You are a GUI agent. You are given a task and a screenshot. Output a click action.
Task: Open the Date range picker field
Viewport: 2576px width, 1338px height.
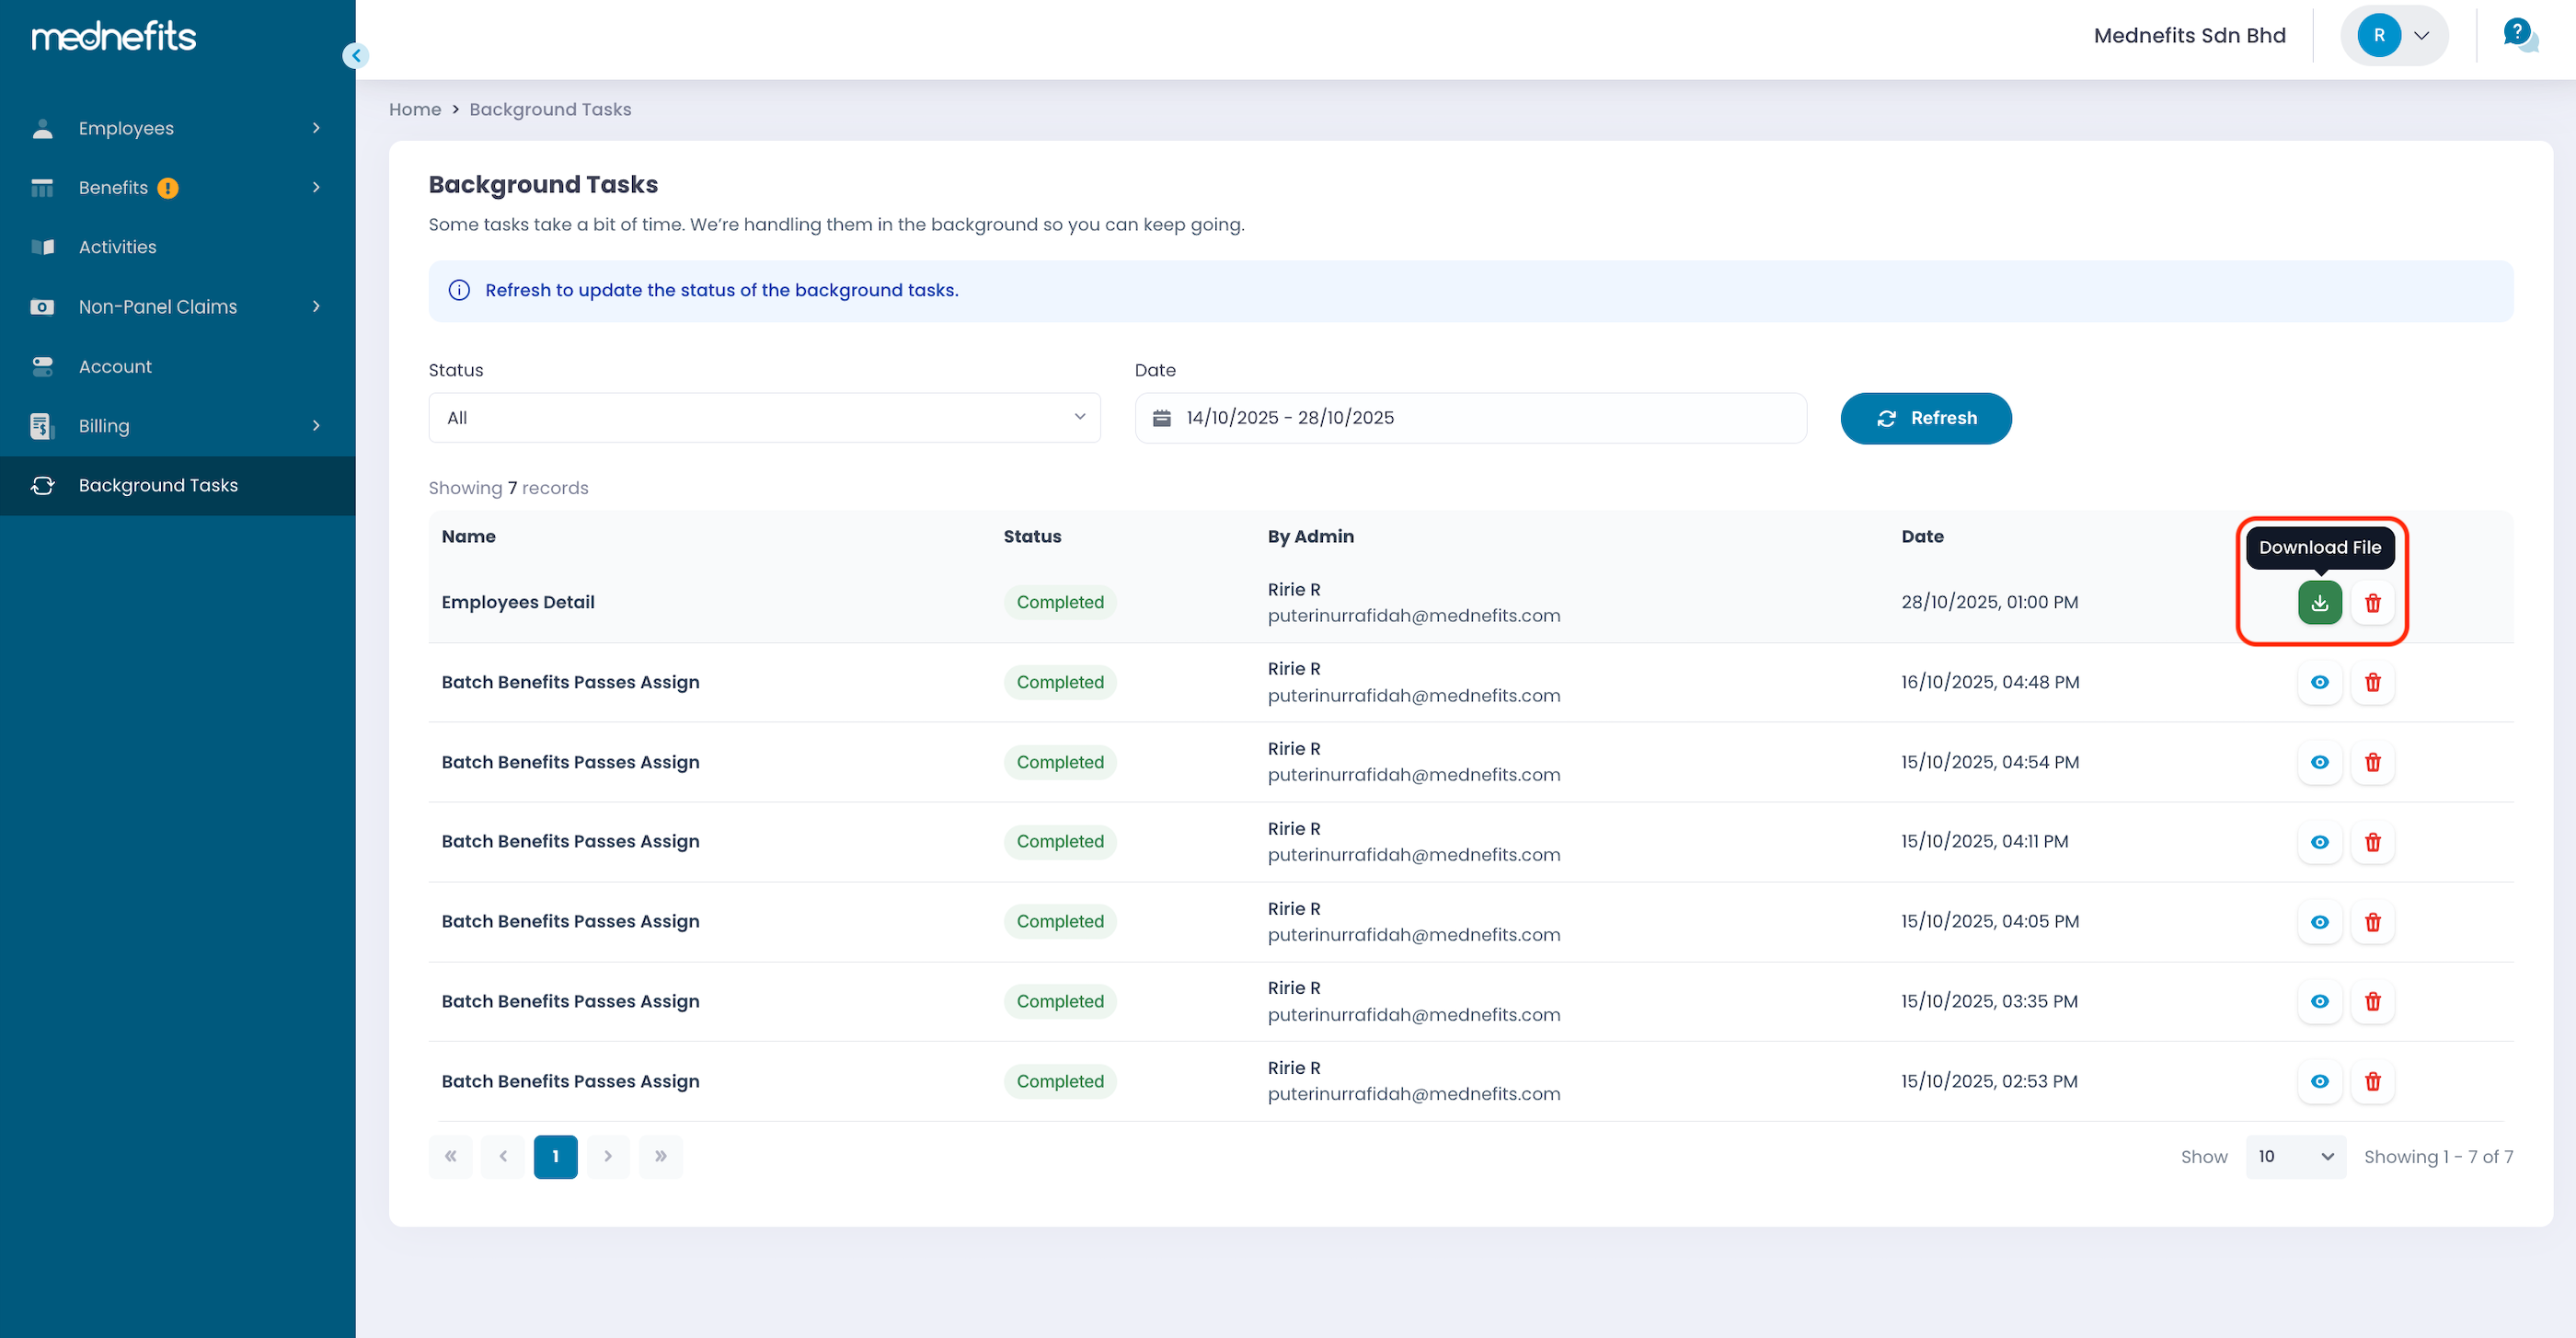click(1470, 418)
